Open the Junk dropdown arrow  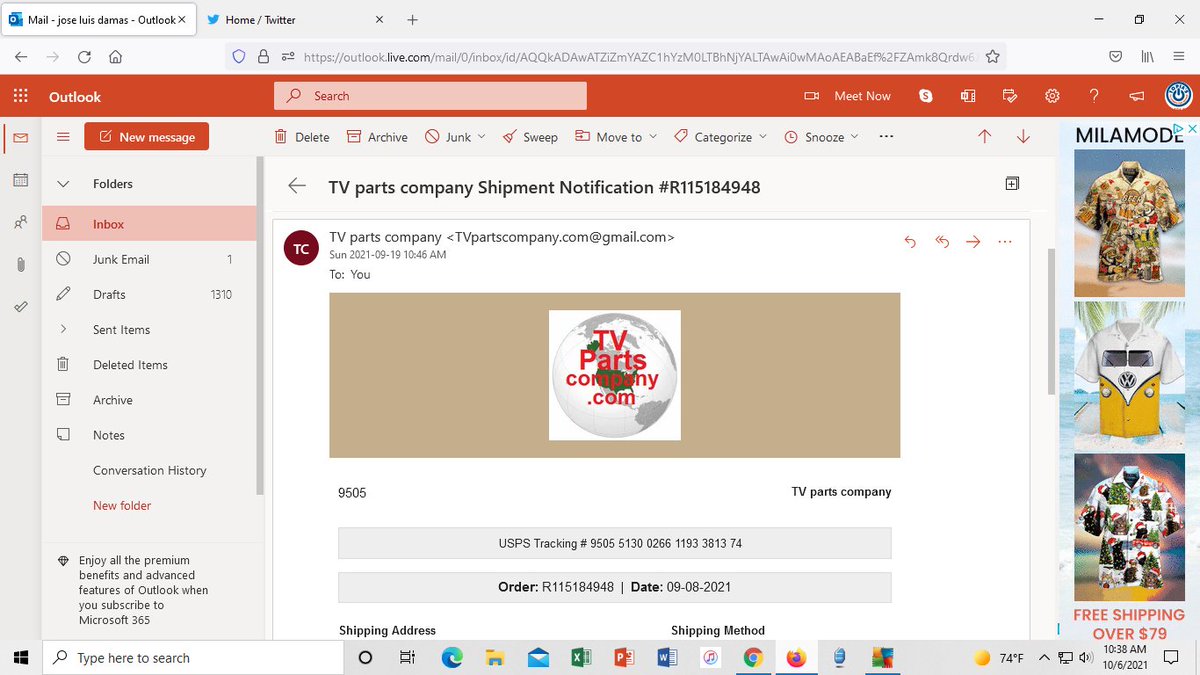click(482, 137)
